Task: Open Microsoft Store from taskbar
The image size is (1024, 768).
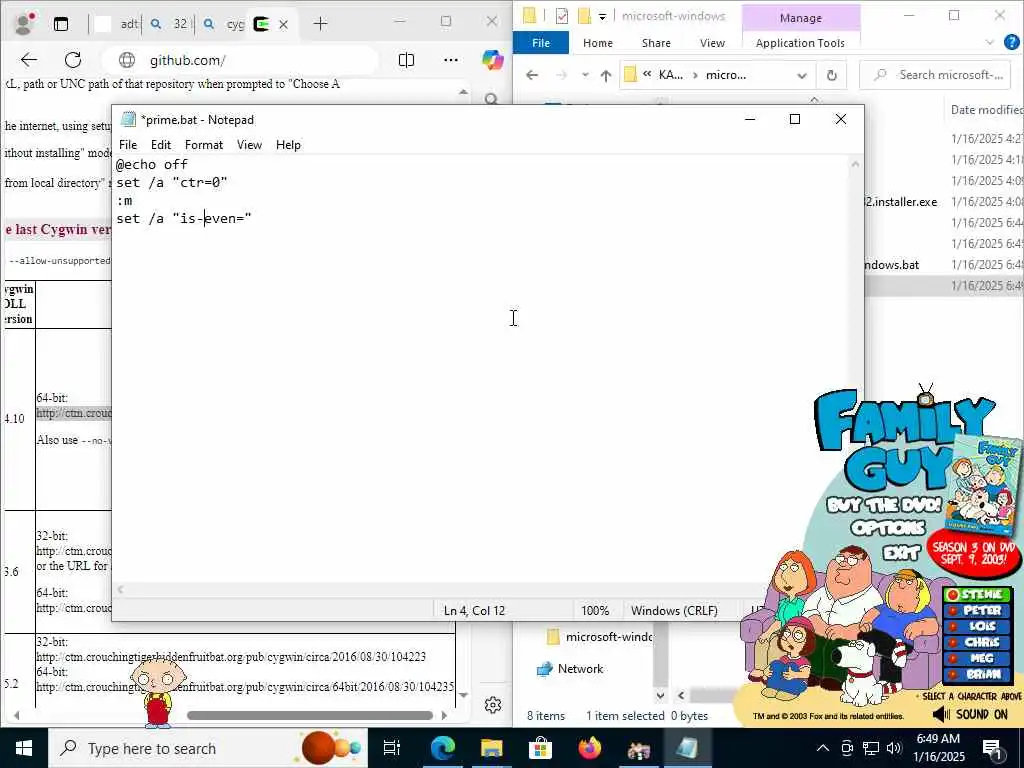Action: pyautogui.click(x=540, y=748)
